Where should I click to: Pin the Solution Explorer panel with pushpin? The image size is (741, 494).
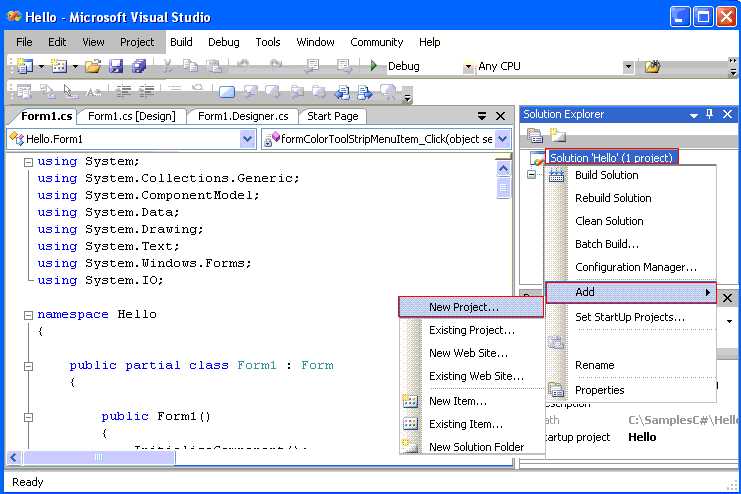710,114
